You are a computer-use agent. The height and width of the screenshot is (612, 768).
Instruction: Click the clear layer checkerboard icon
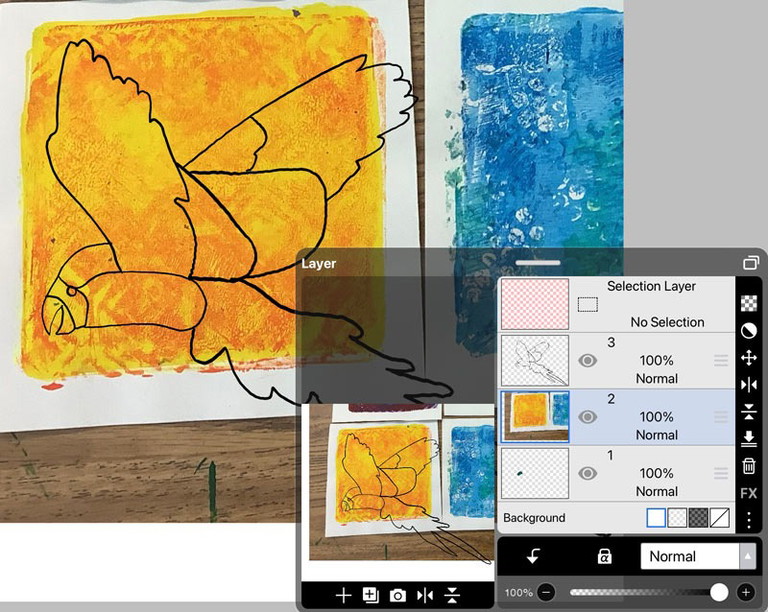point(748,303)
